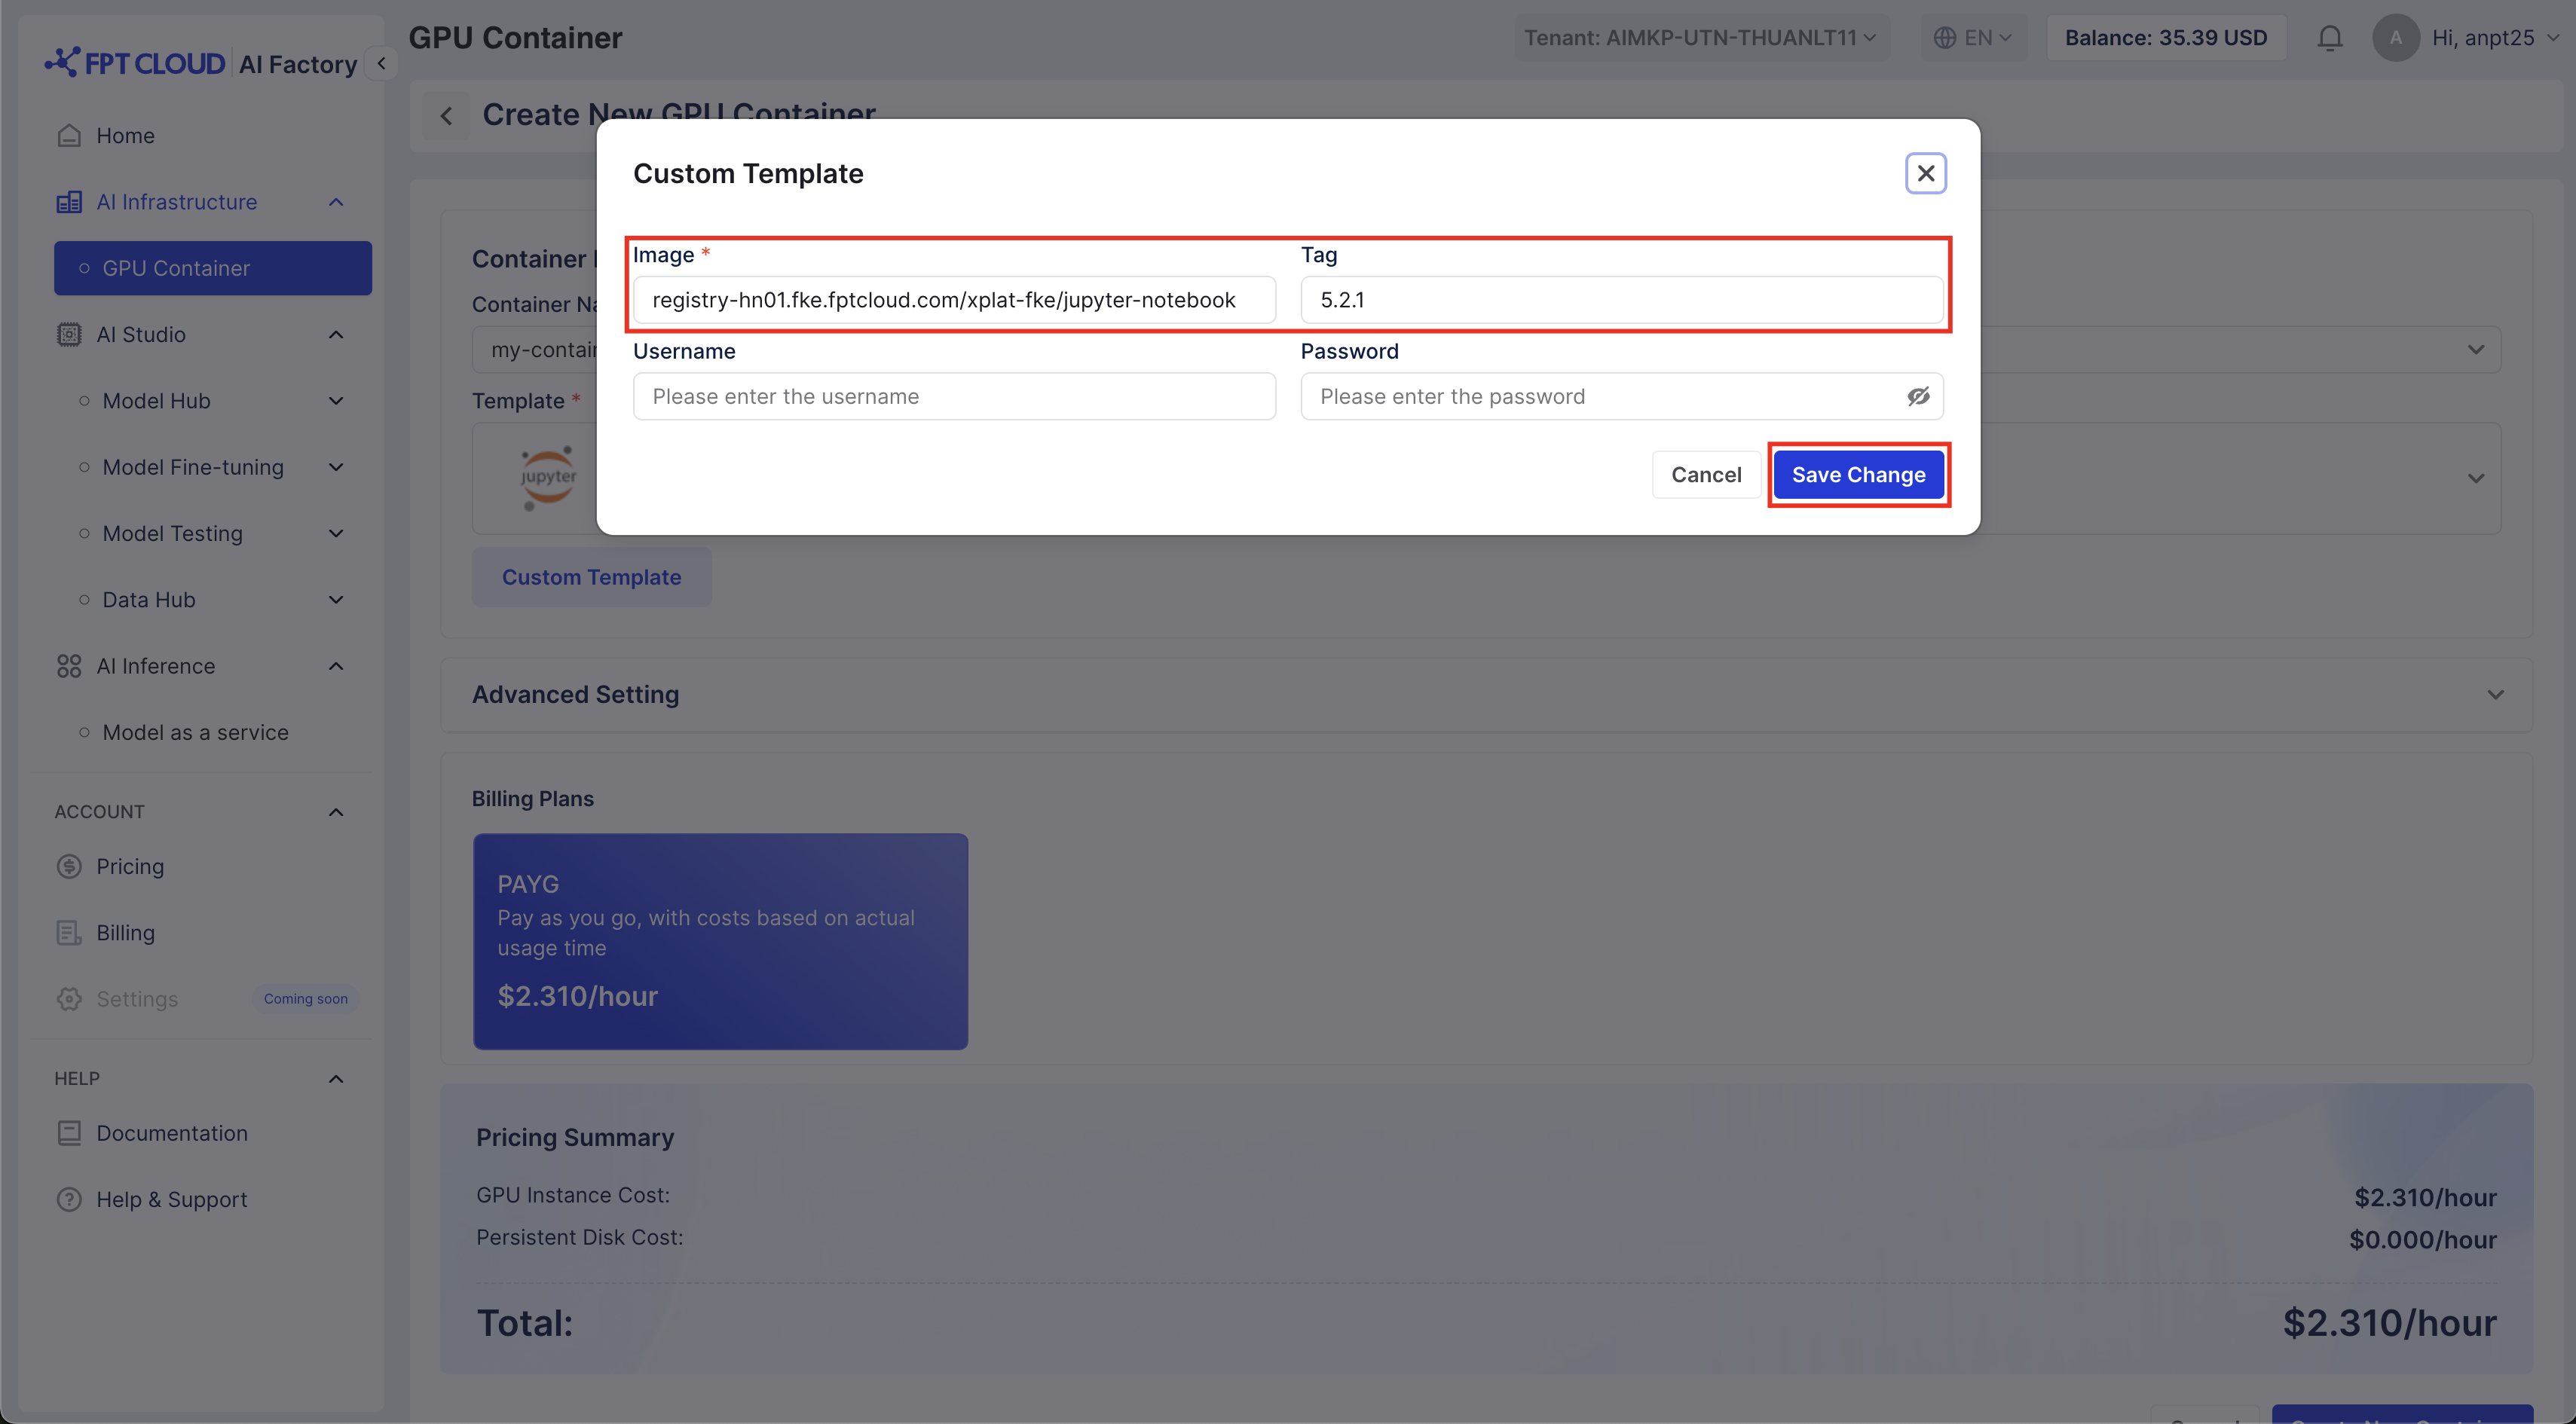Open the EN language dropdown
The width and height of the screenshot is (2576, 1424).
[x=1973, y=38]
